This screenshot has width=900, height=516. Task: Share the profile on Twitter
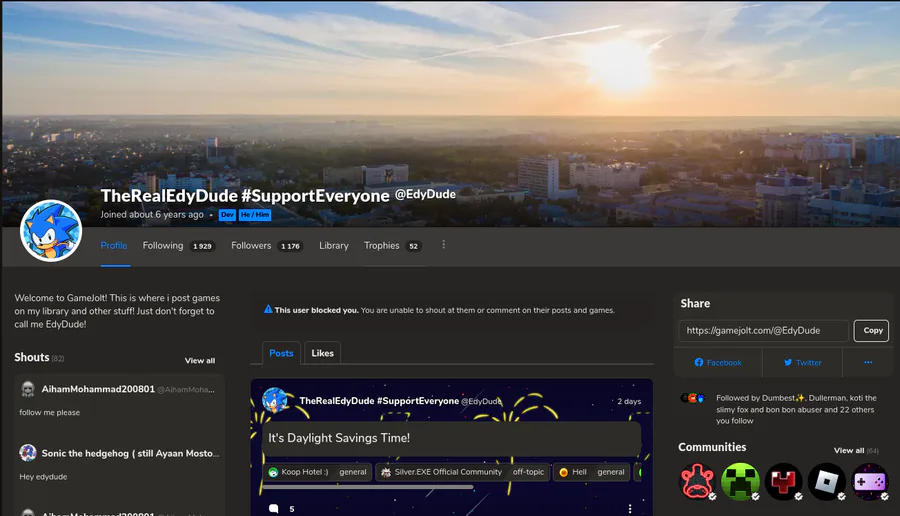pos(802,362)
